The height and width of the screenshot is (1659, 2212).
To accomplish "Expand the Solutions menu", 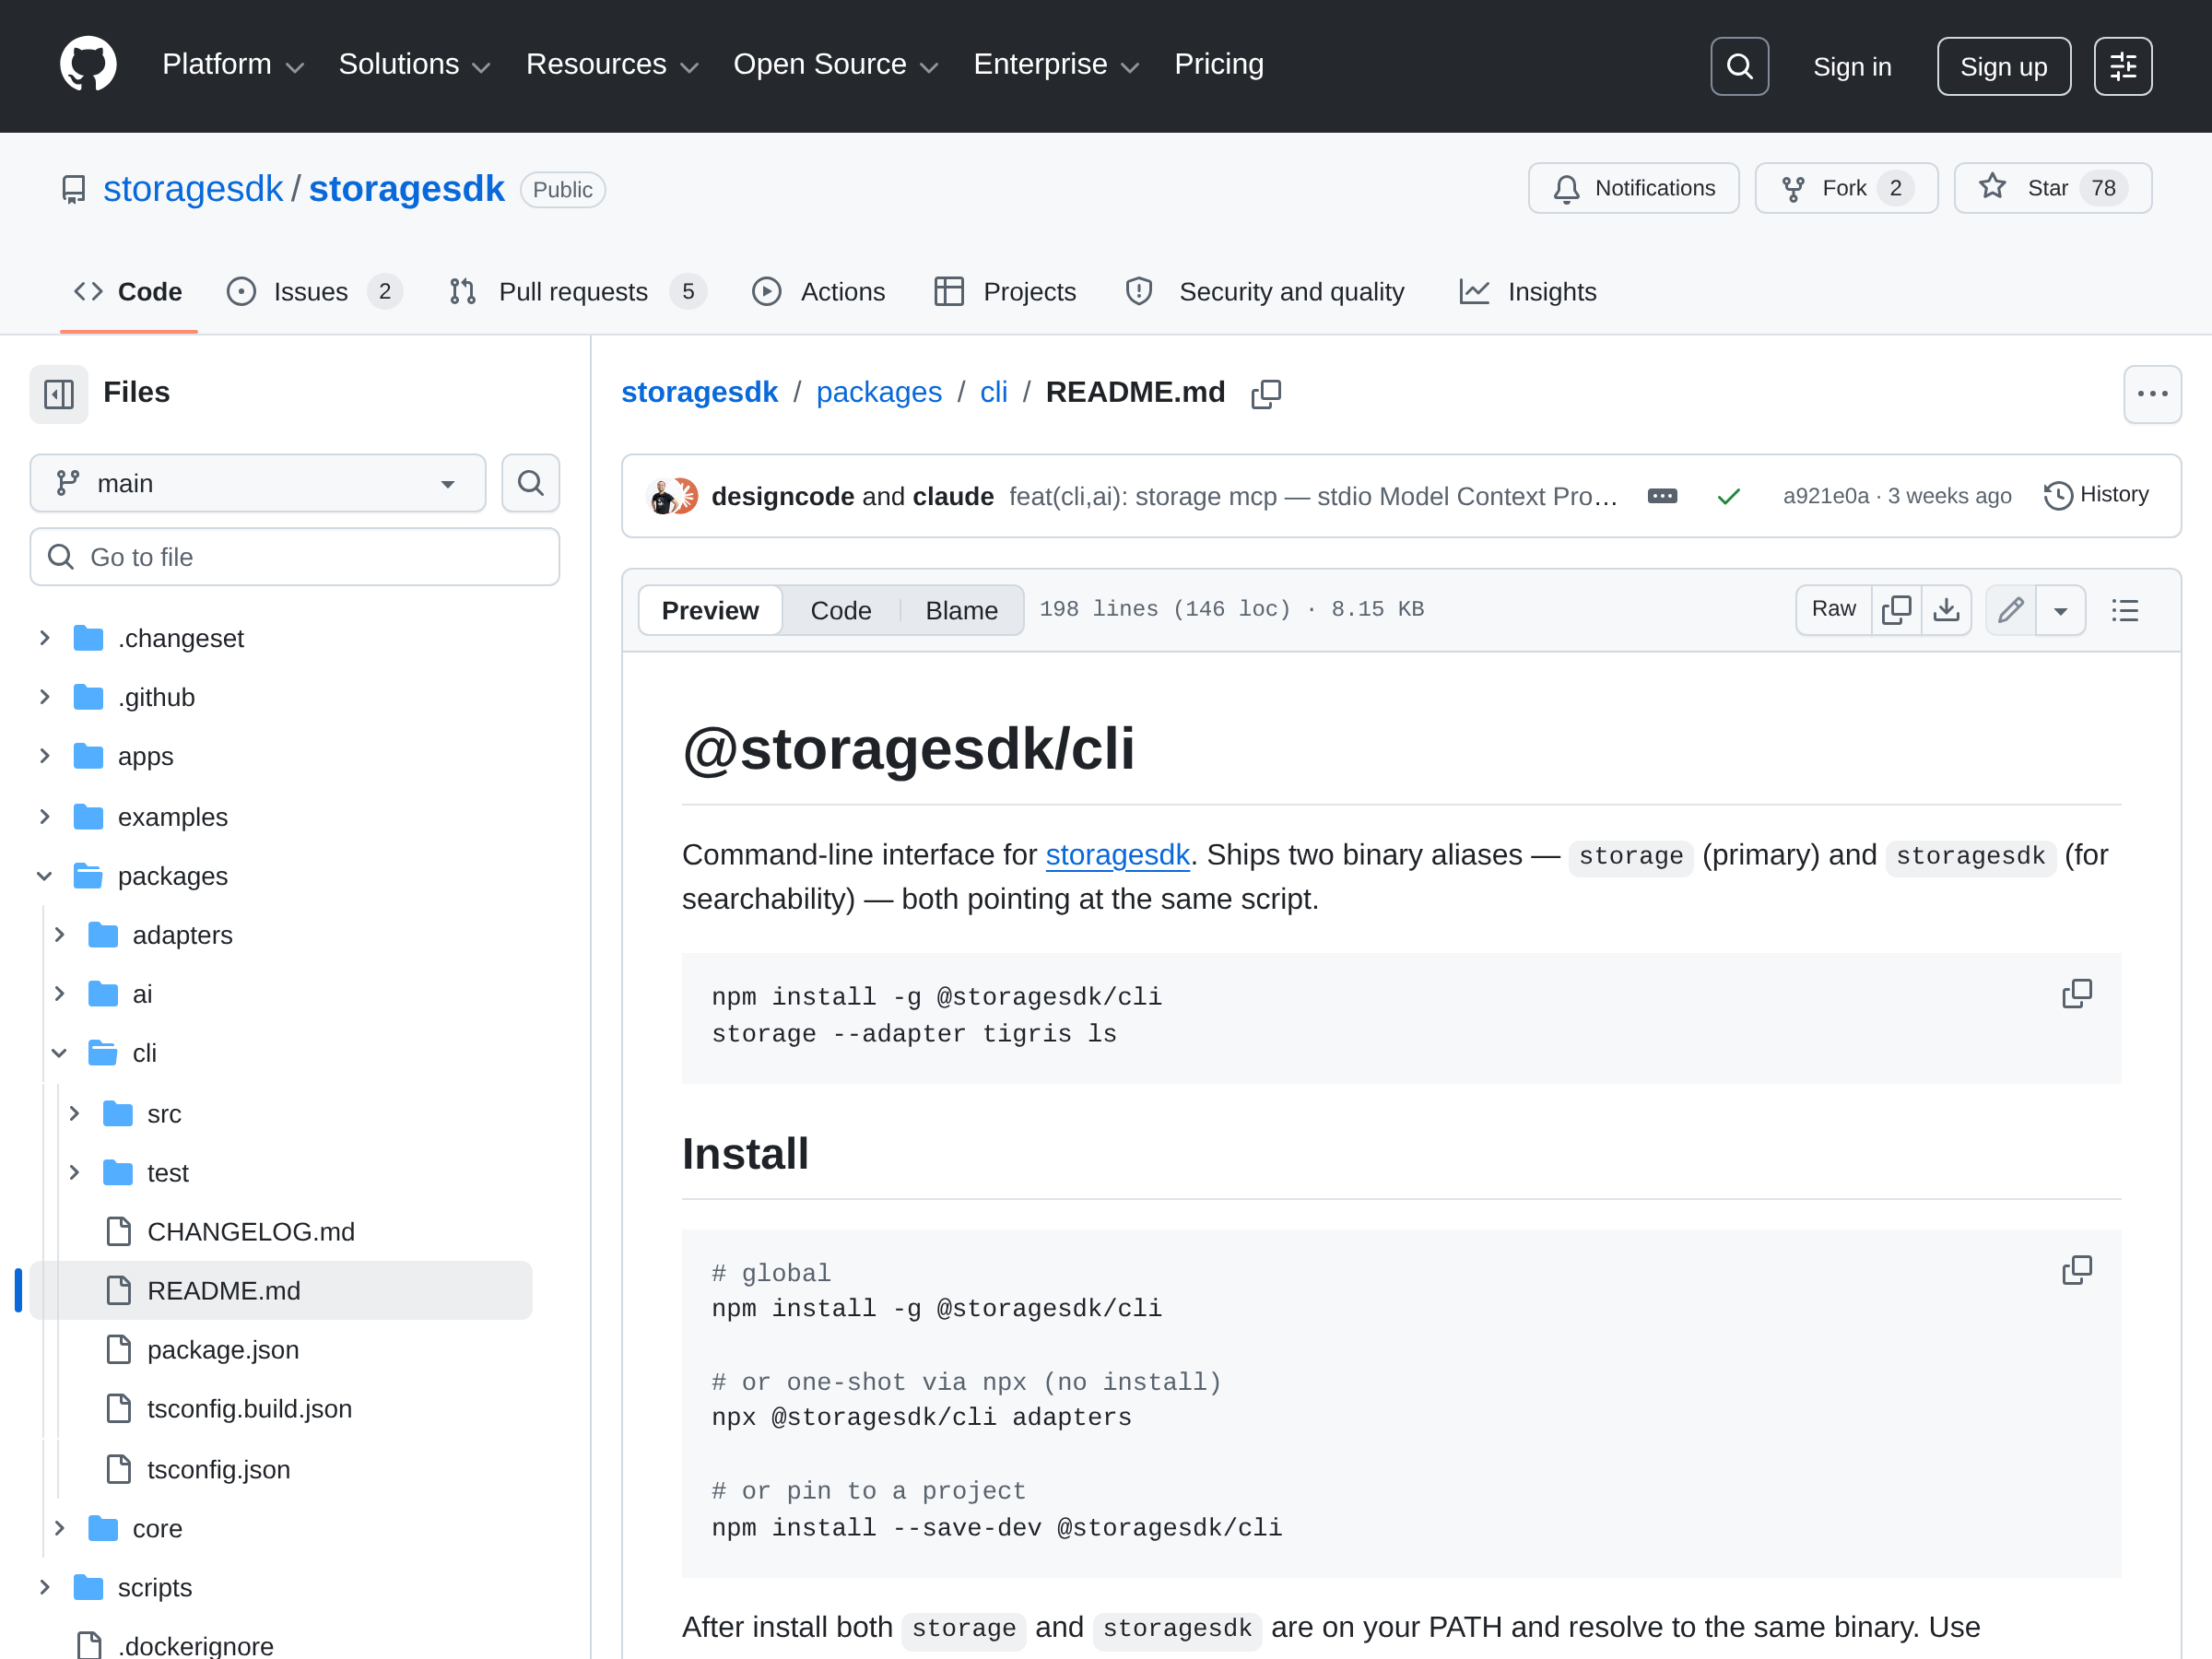I will (414, 65).
